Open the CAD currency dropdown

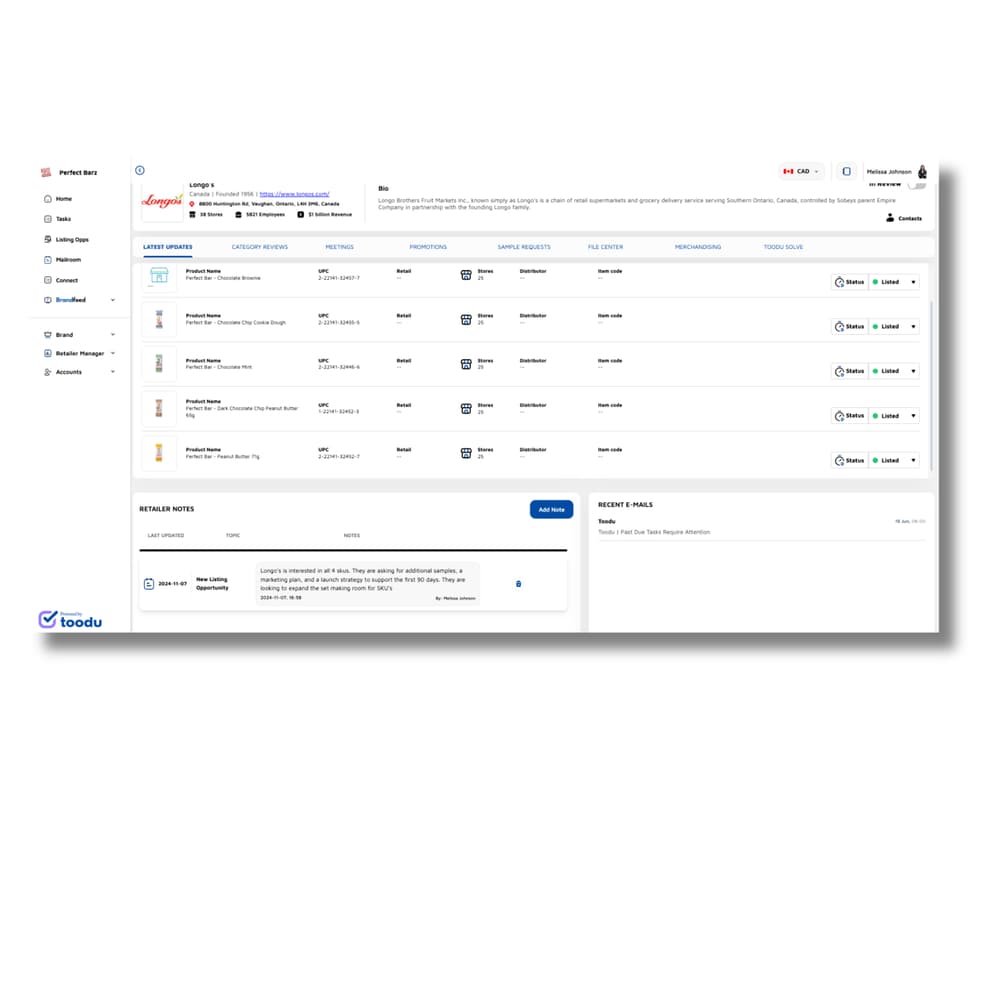tap(802, 172)
